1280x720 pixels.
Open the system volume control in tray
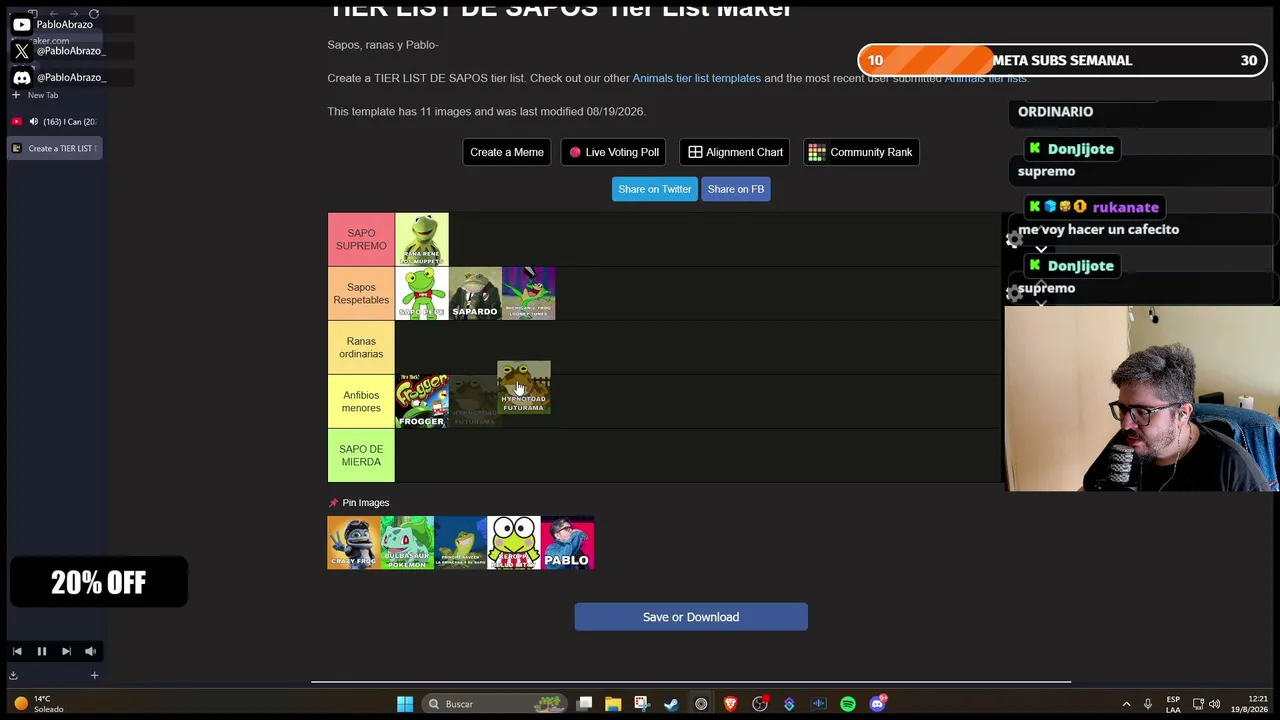pyautogui.click(x=1214, y=704)
